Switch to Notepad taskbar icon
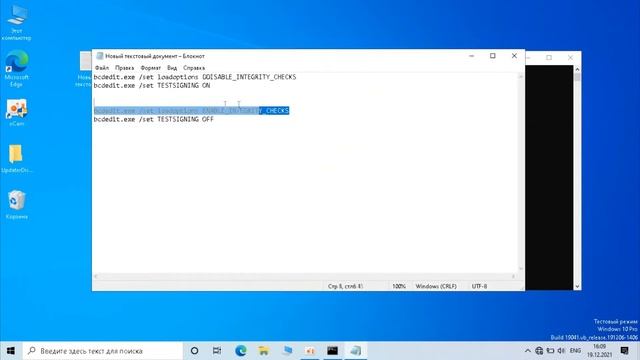This screenshot has width=640, height=360. pyautogui.click(x=356, y=351)
